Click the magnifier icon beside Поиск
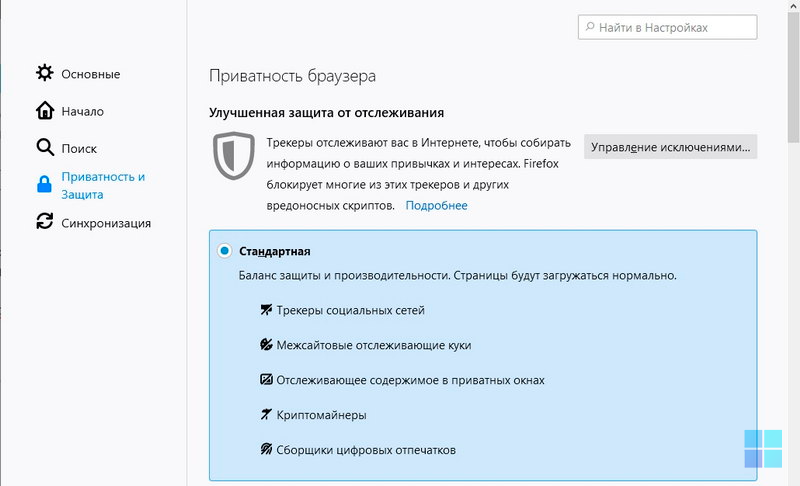The width and height of the screenshot is (800, 486). click(45, 148)
